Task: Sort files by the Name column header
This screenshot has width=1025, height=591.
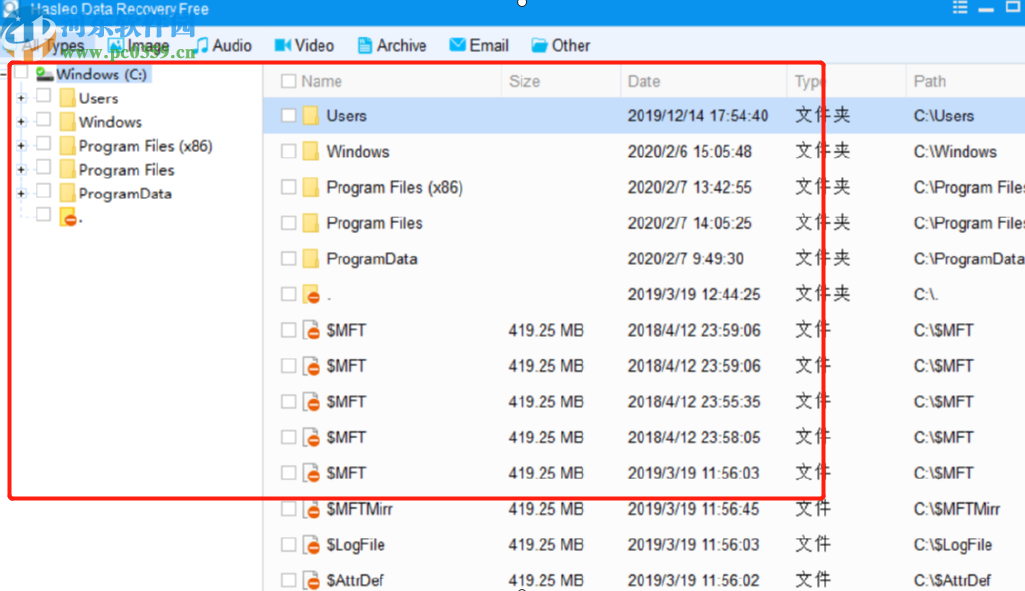Action: click(321, 81)
